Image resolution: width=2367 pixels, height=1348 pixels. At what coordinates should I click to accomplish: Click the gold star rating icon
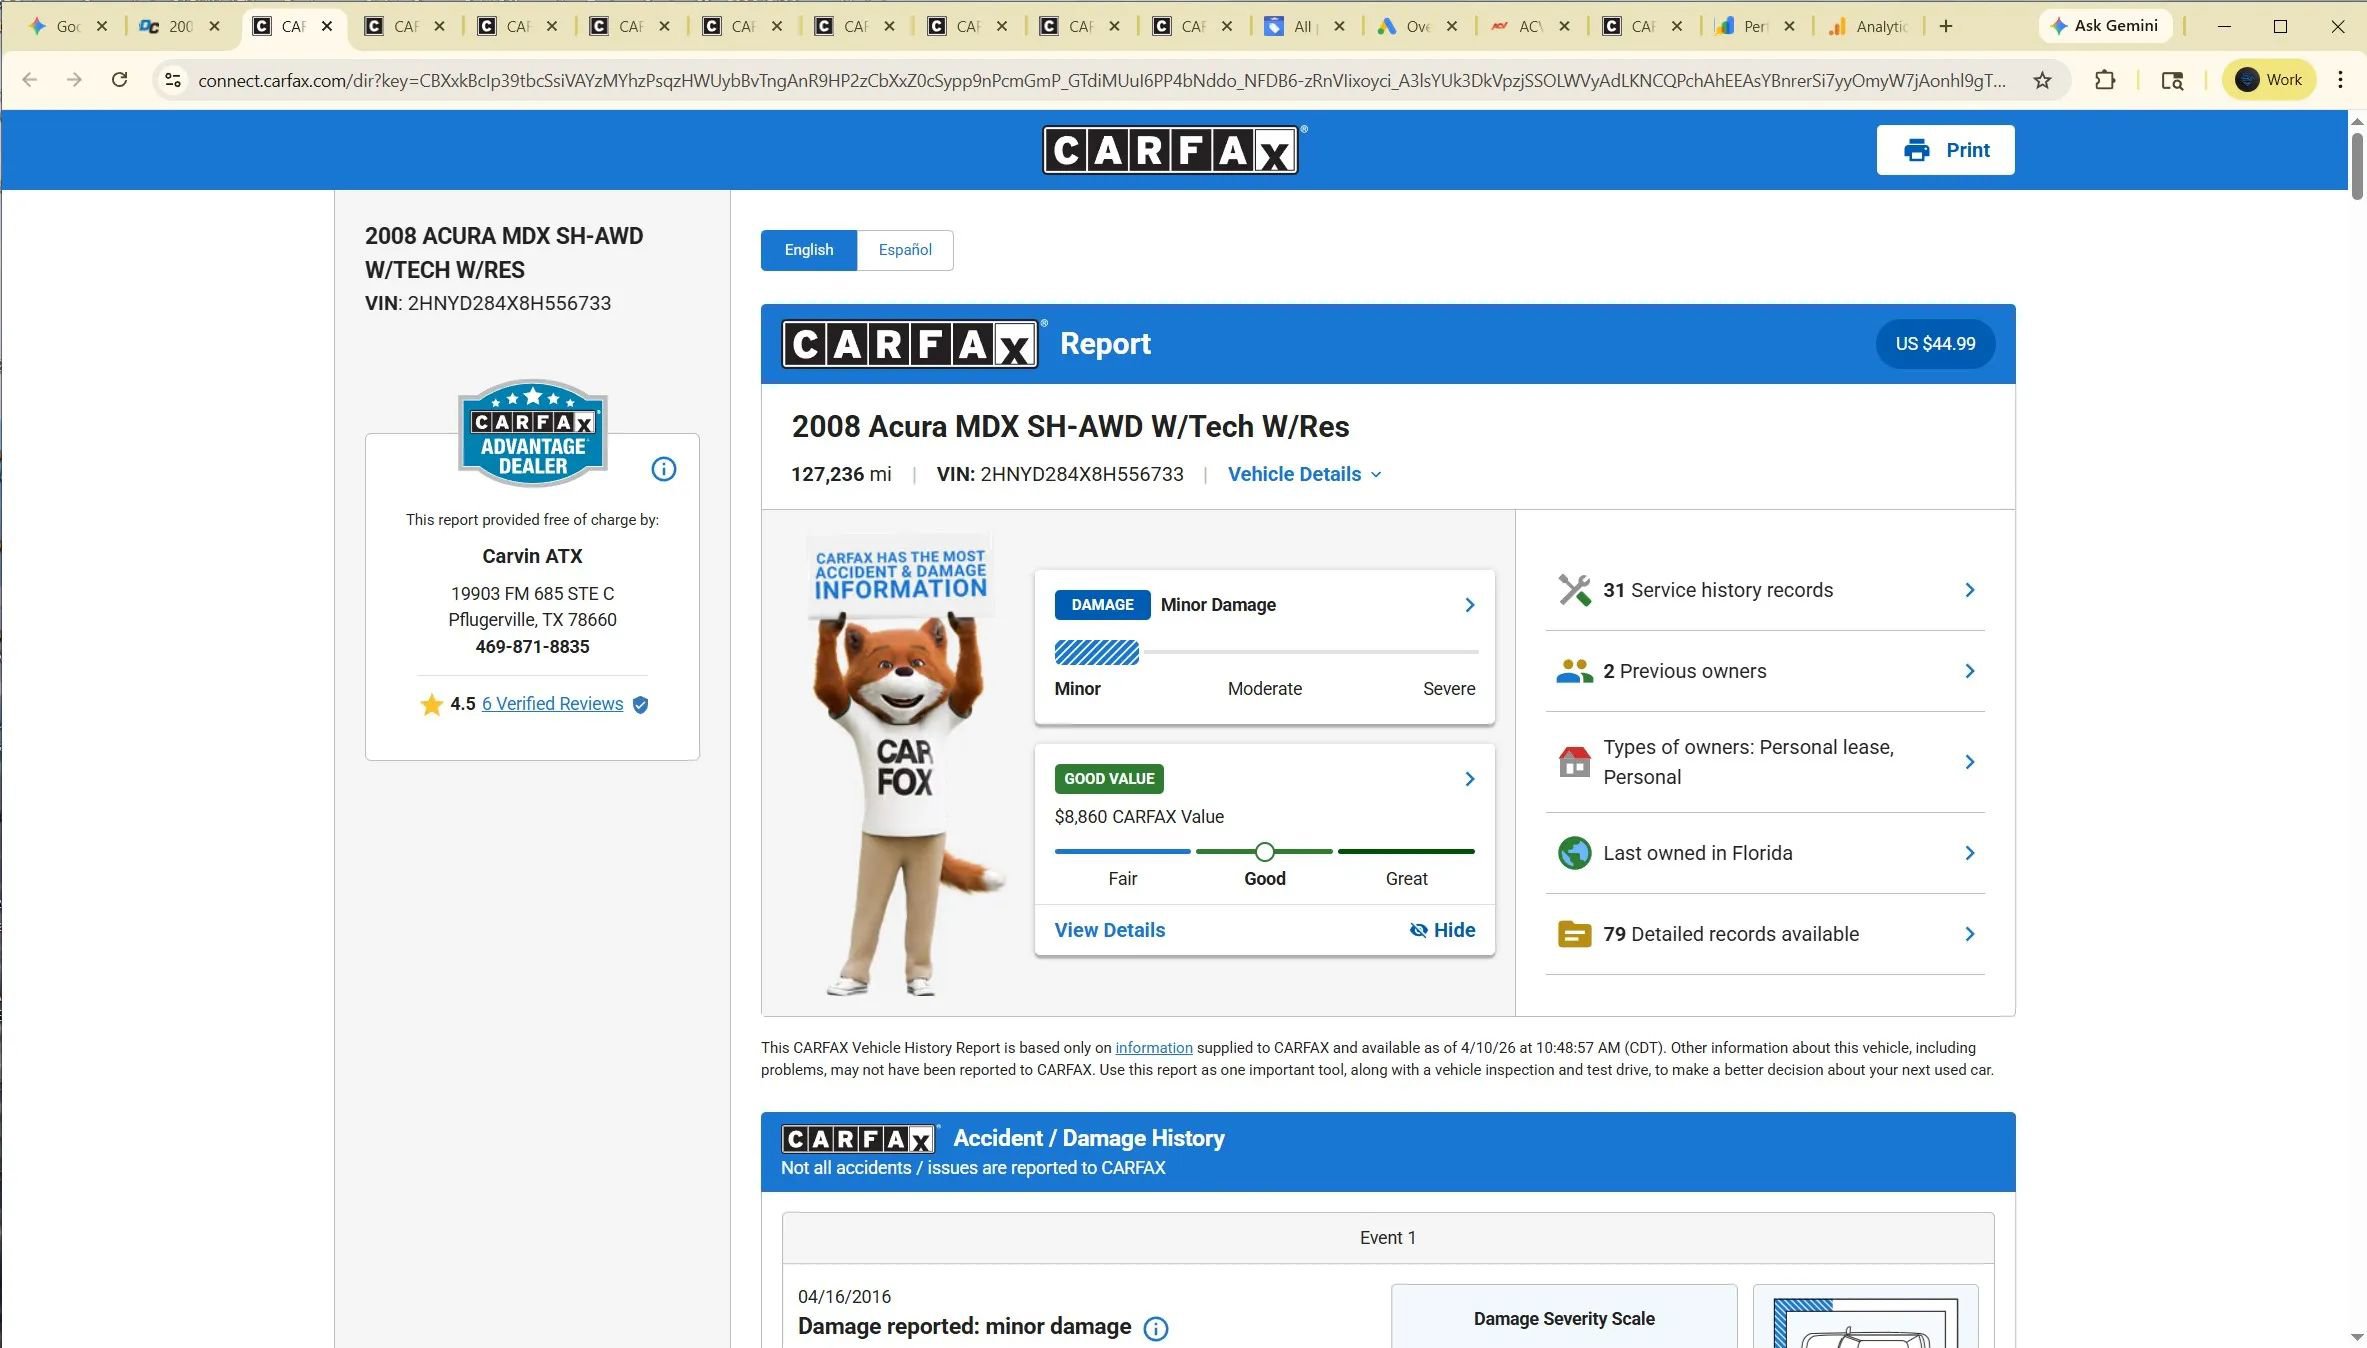click(x=431, y=704)
